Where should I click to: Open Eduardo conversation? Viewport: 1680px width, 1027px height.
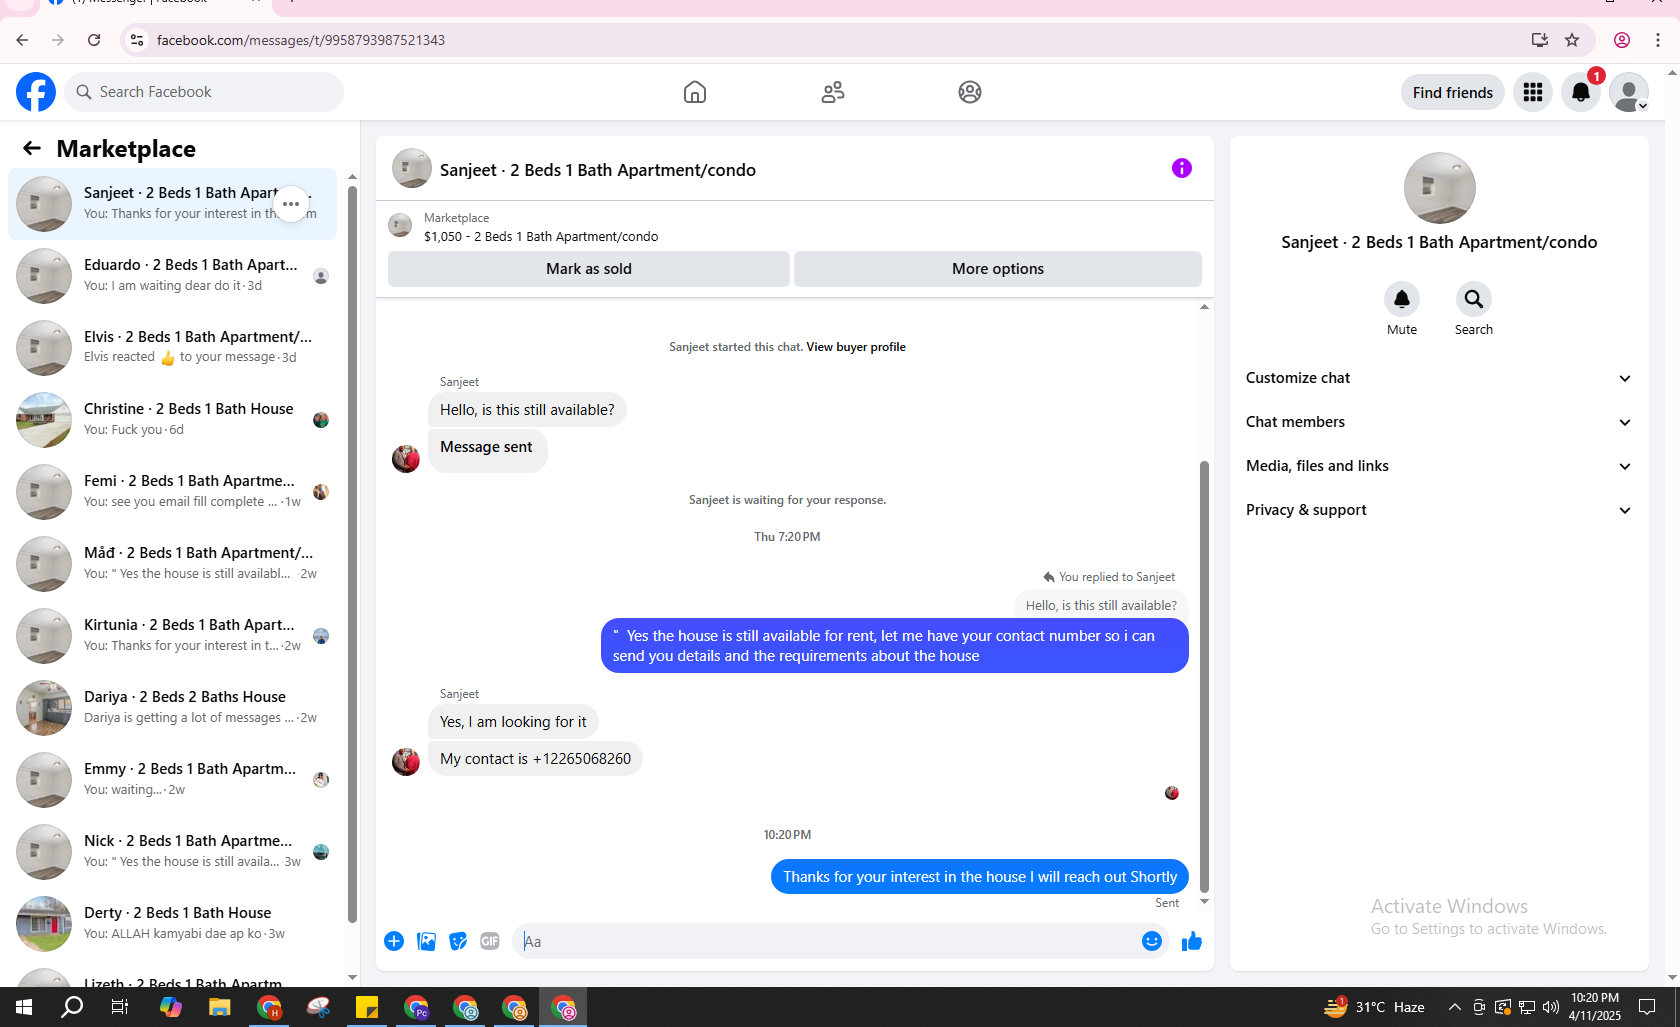(x=173, y=276)
